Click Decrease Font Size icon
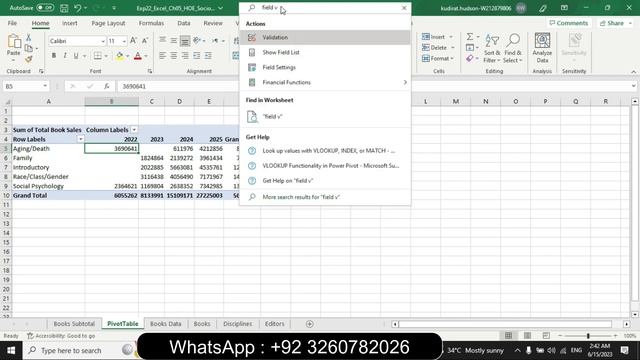Image resolution: width=640 pixels, height=360 pixels. tap(145, 41)
